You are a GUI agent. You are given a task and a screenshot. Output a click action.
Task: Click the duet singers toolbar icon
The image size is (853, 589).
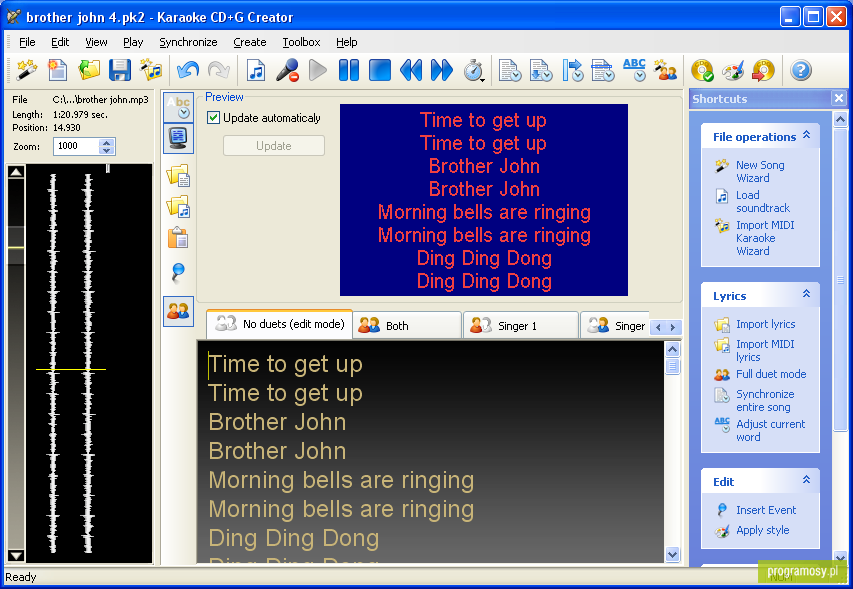click(665, 70)
